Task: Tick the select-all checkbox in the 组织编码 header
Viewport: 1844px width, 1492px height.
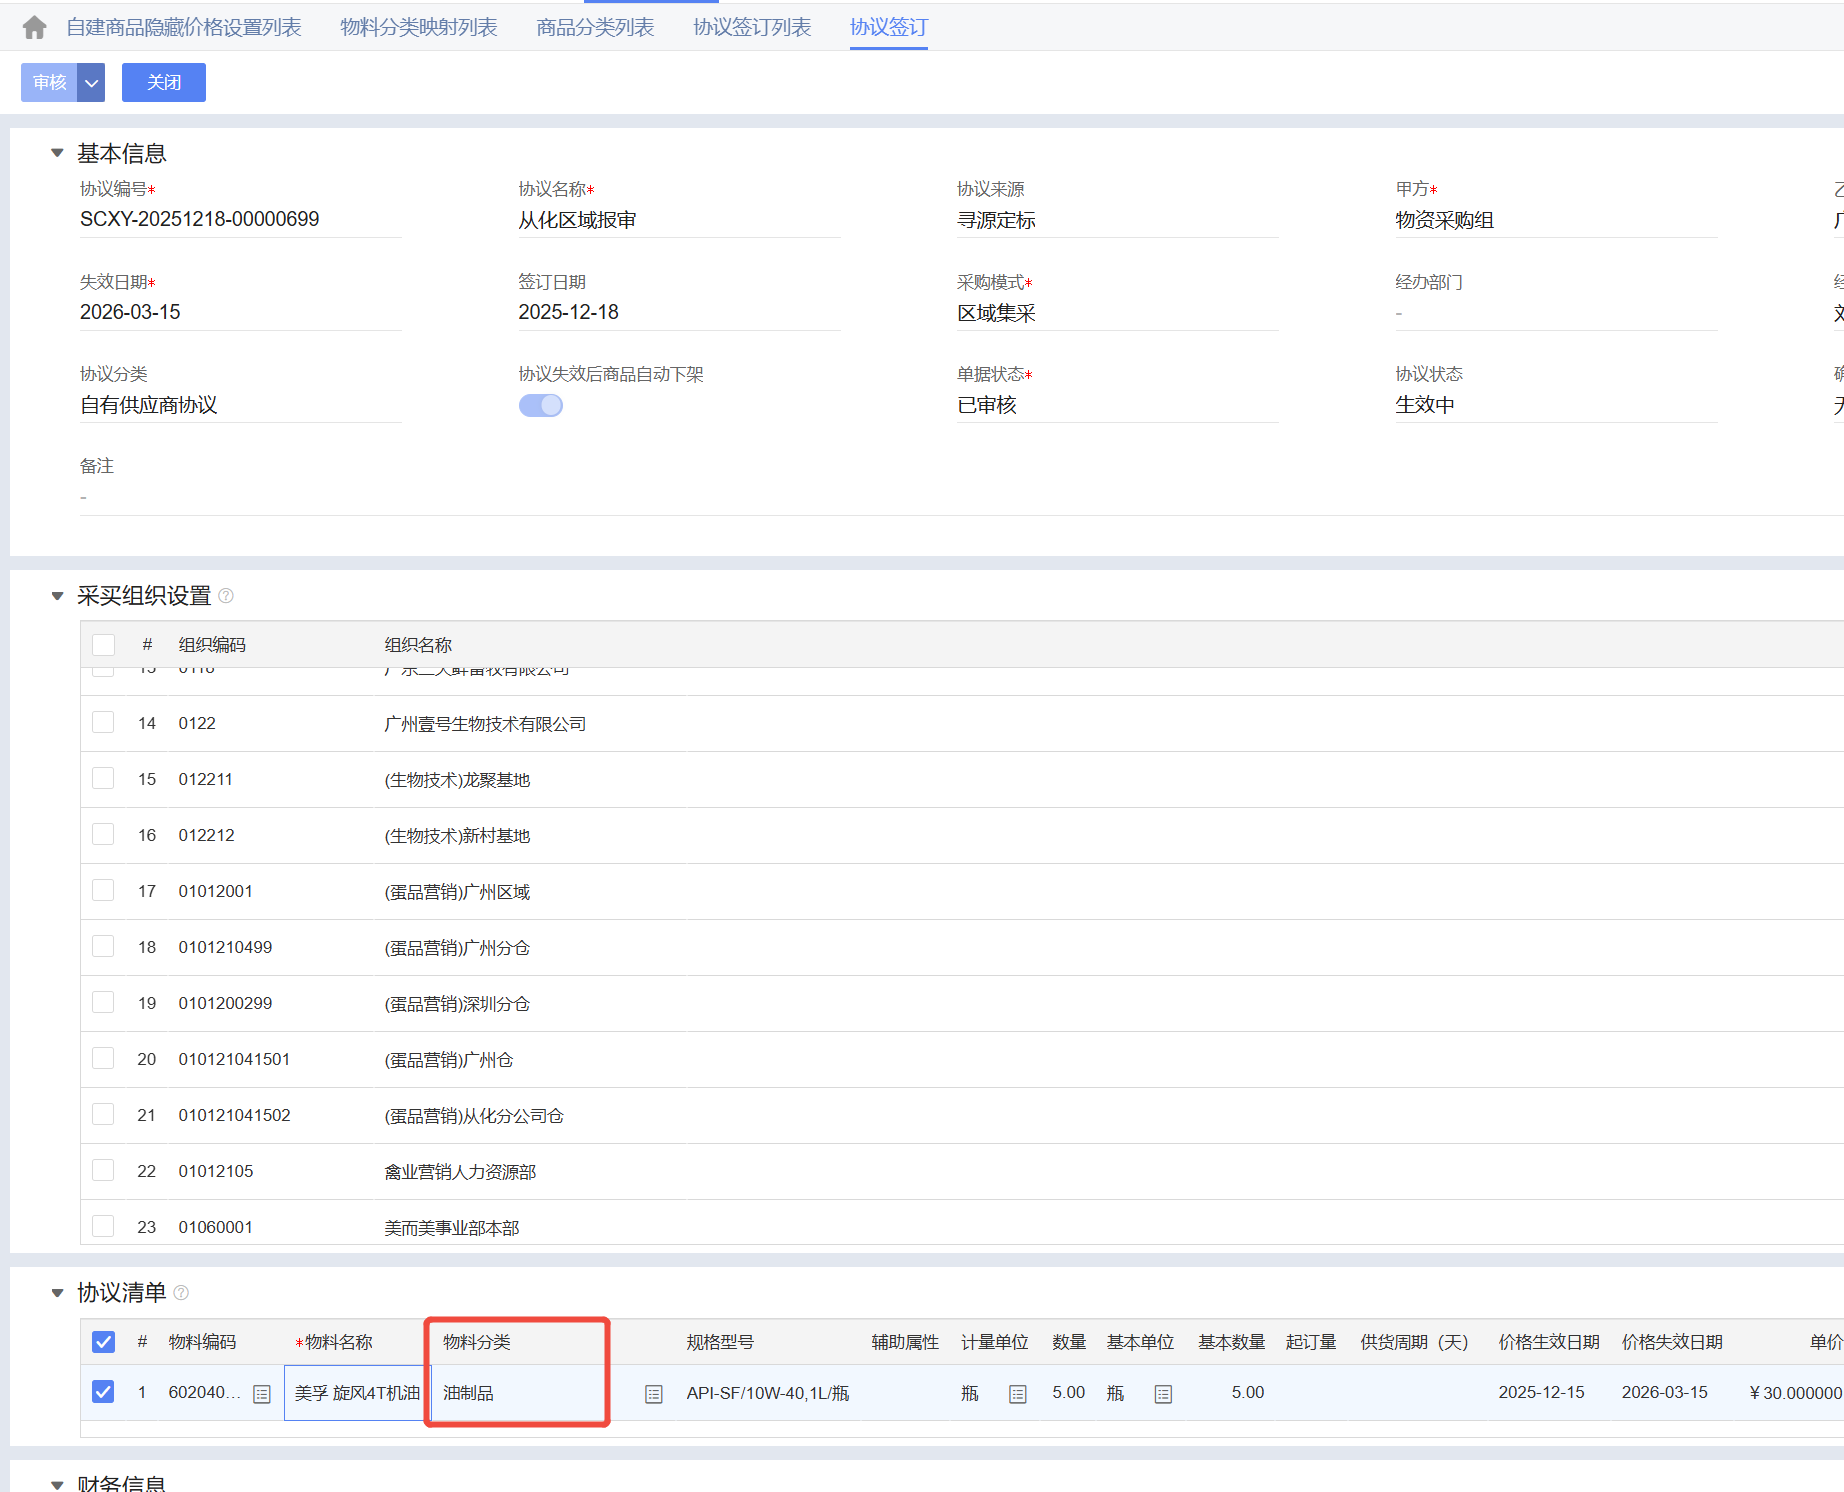Action: click(x=103, y=645)
